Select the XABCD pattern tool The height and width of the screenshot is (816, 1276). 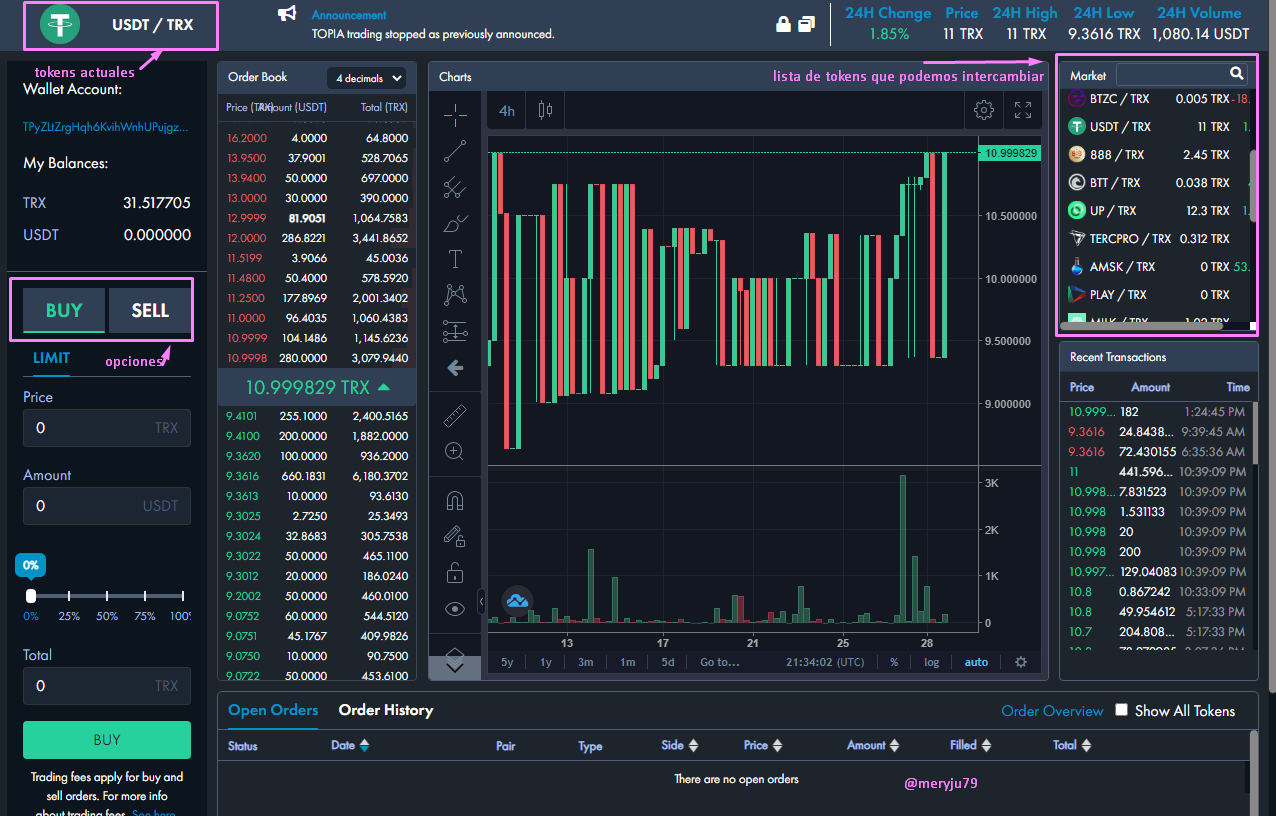pos(455,295)
